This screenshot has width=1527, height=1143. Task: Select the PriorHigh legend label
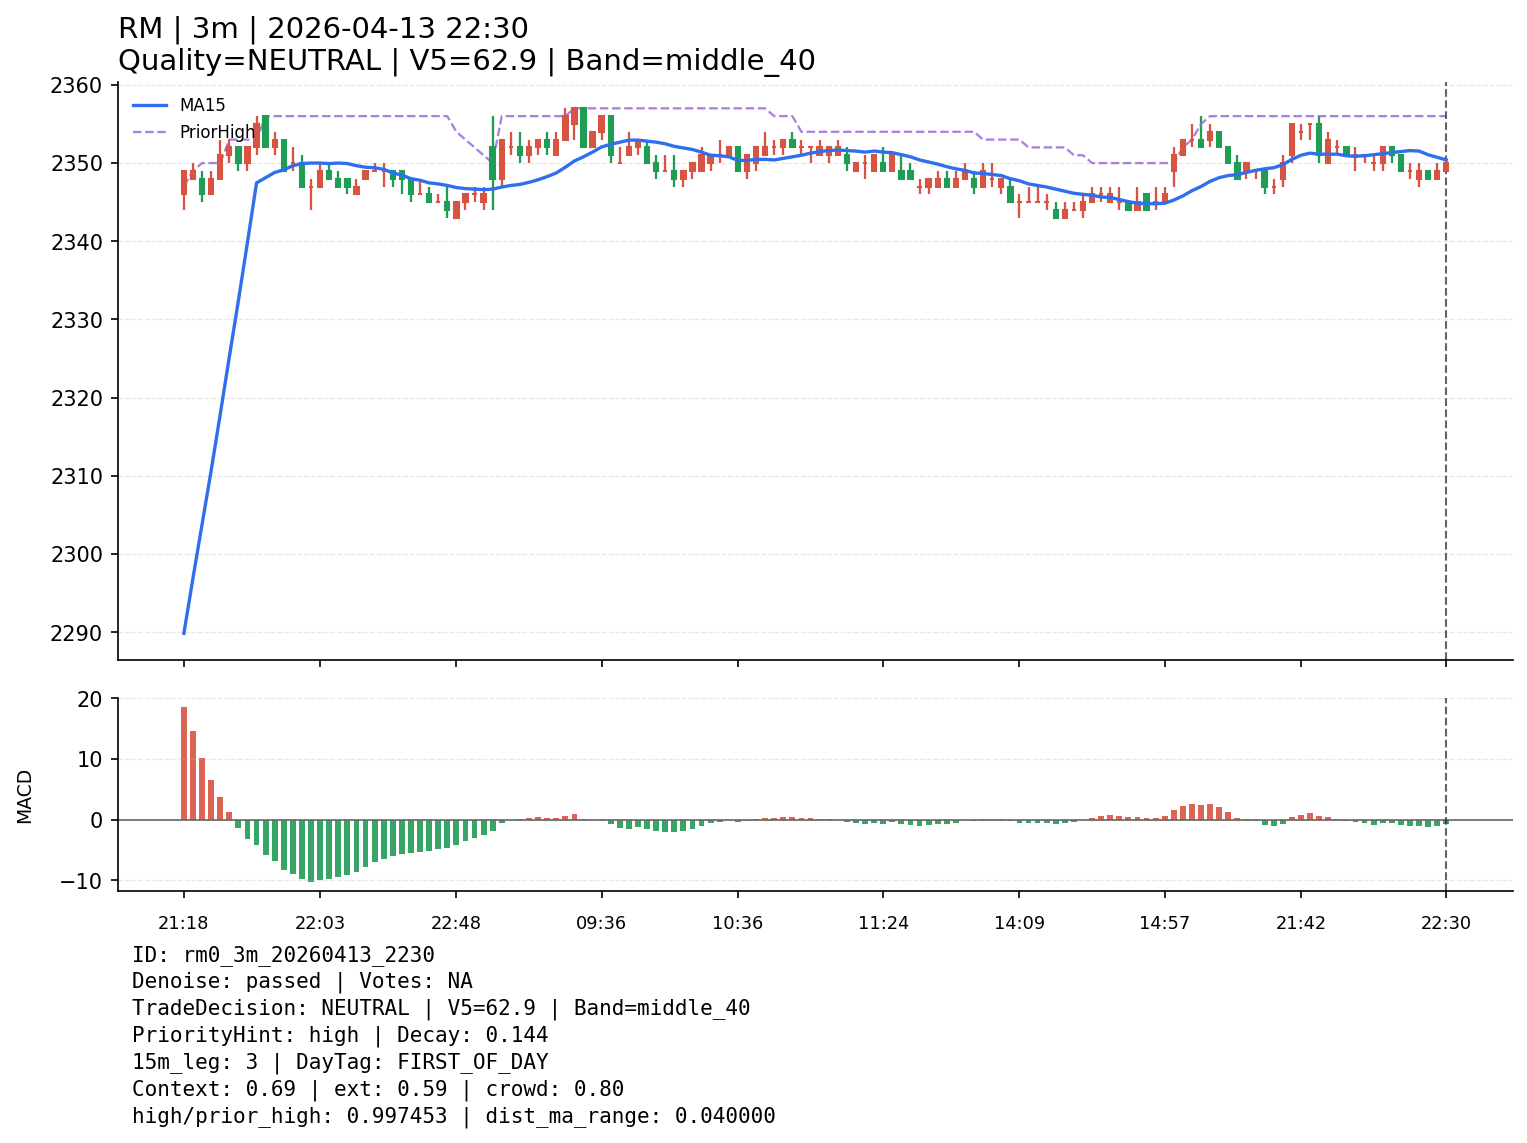pos(217,132)
